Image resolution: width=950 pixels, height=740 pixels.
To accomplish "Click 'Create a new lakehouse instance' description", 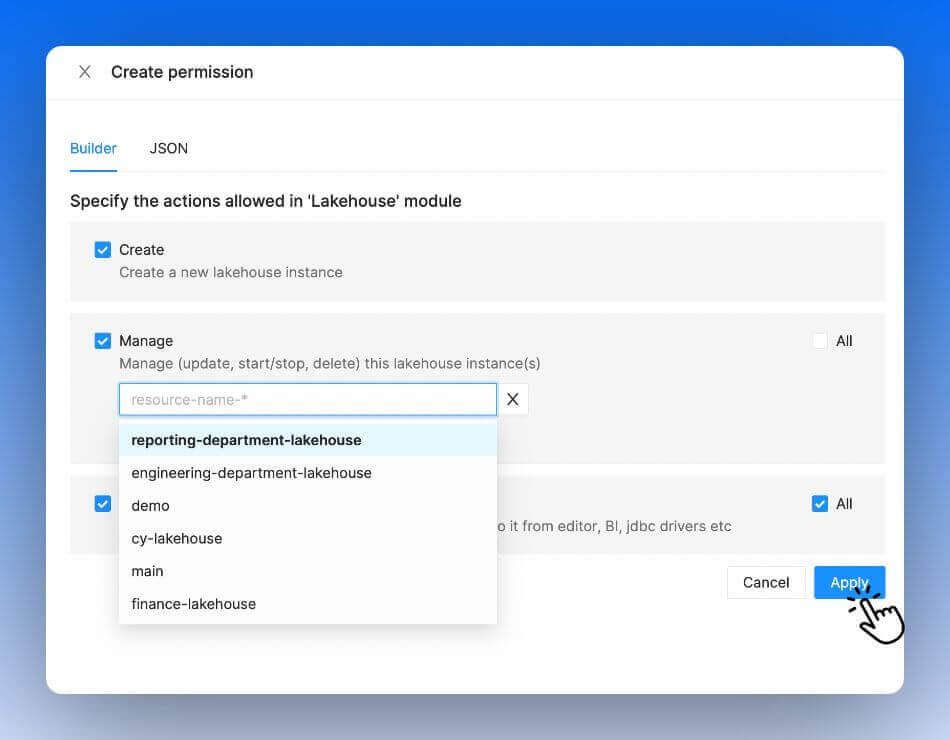I will point(231,273).
